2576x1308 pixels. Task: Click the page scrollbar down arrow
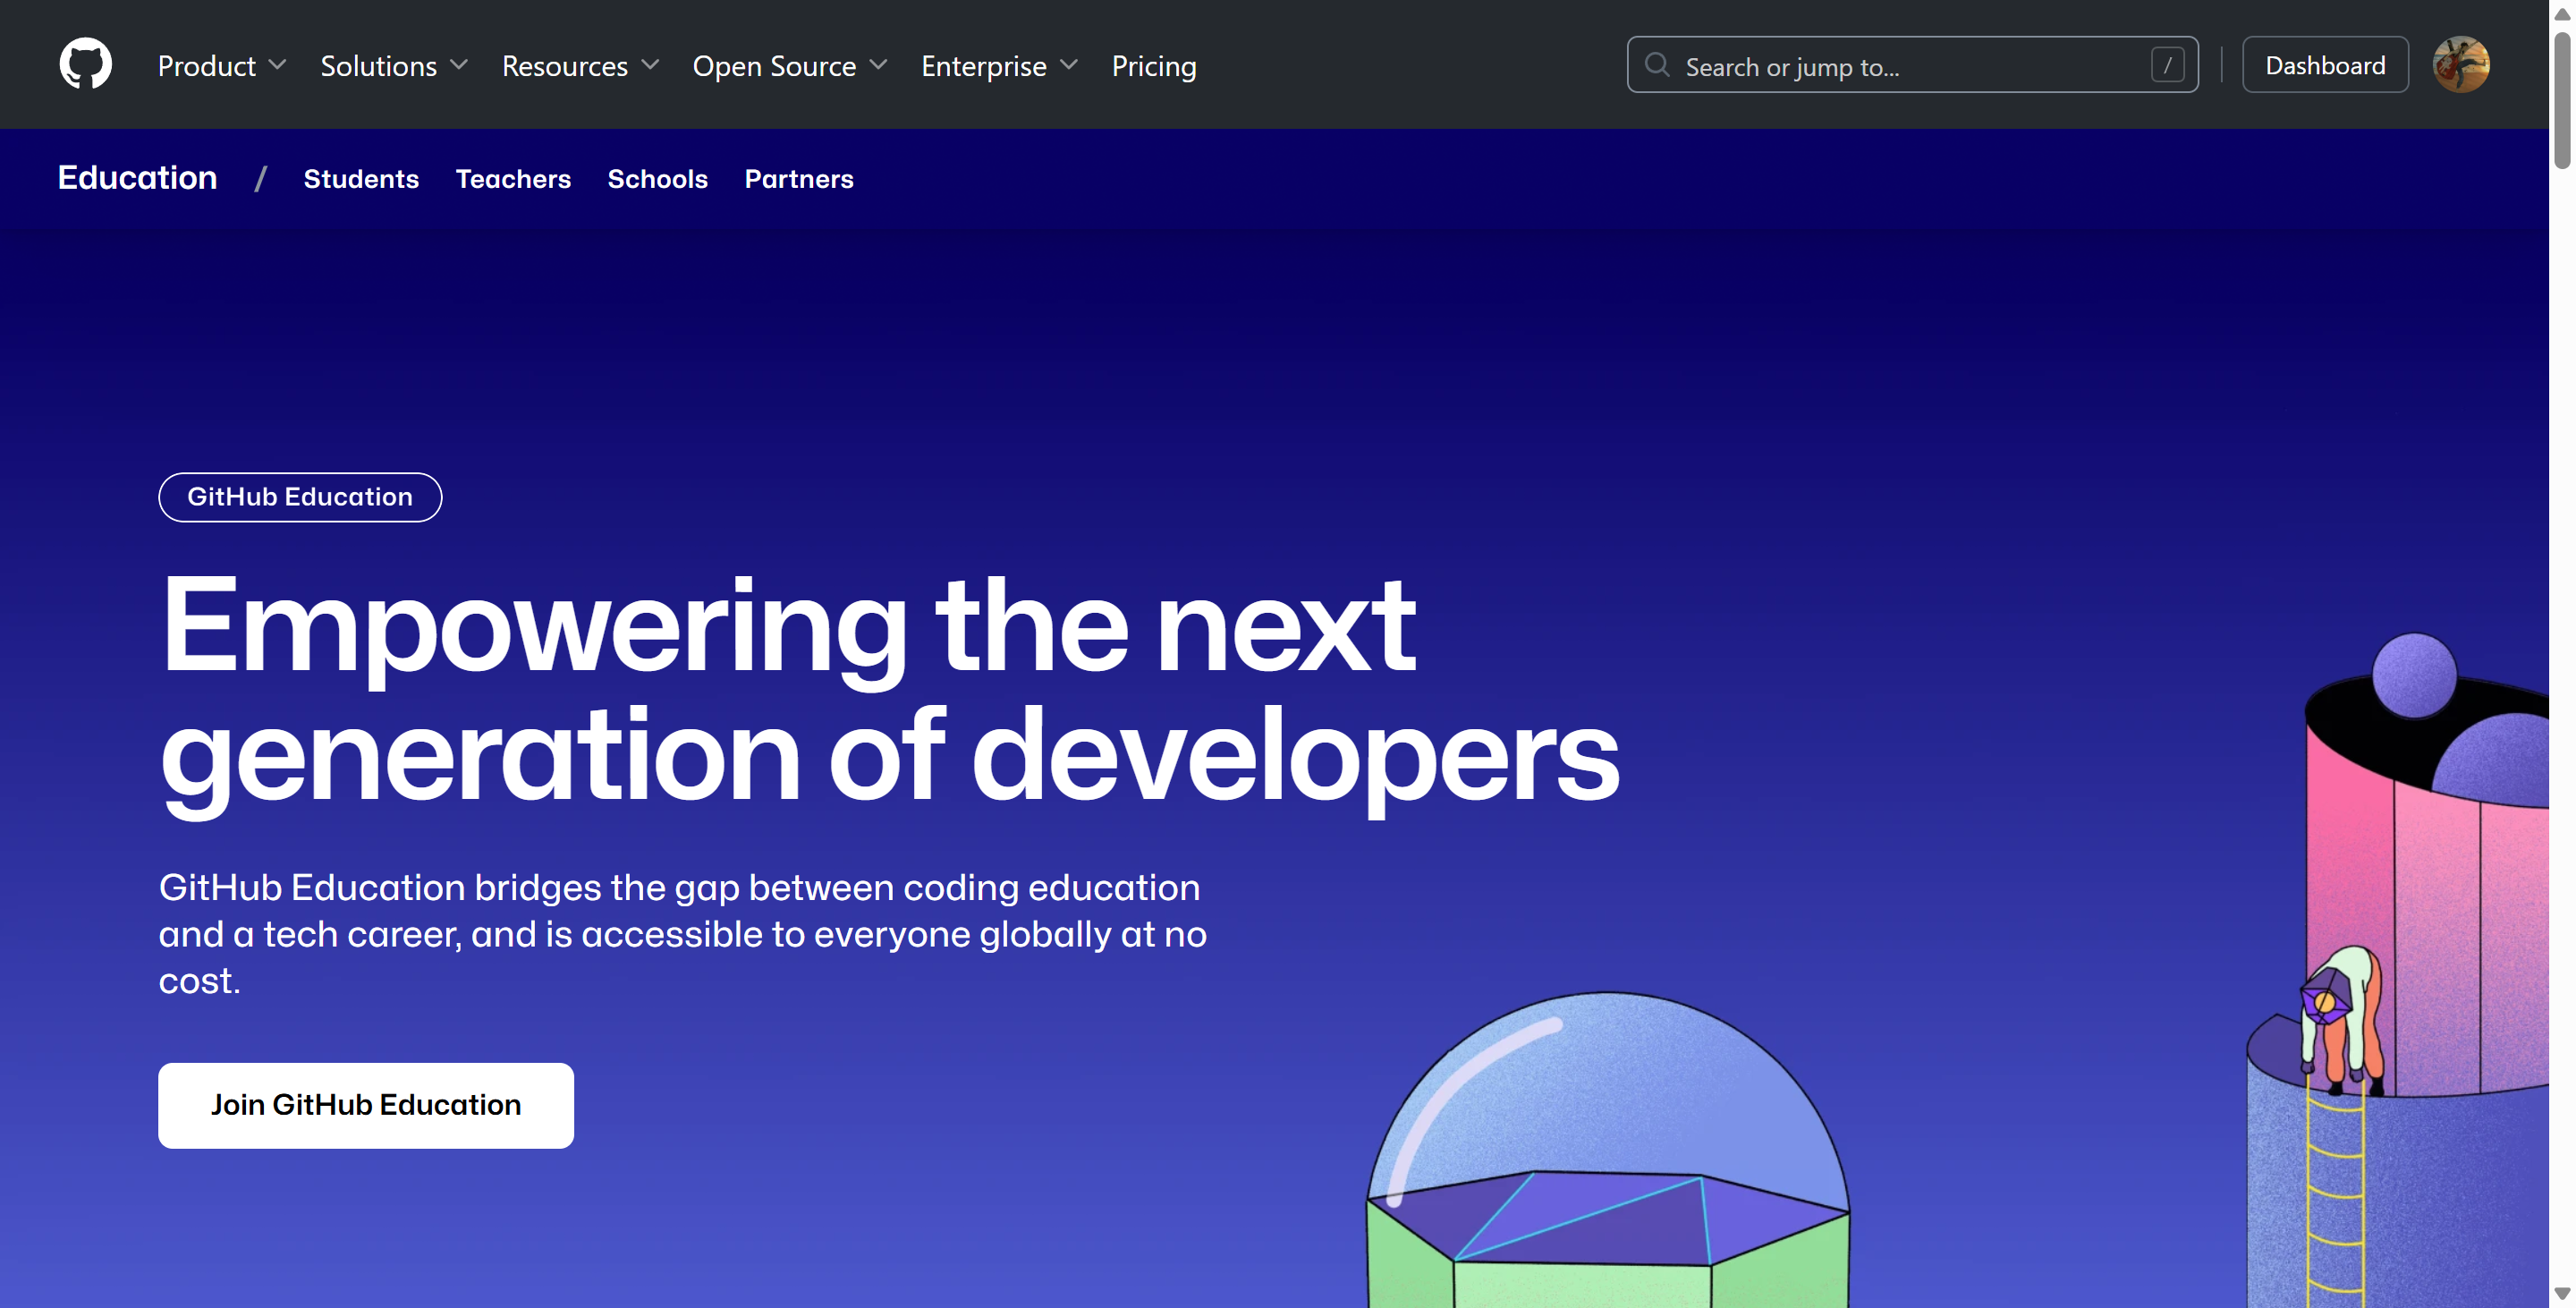tap(2562, 1293)
